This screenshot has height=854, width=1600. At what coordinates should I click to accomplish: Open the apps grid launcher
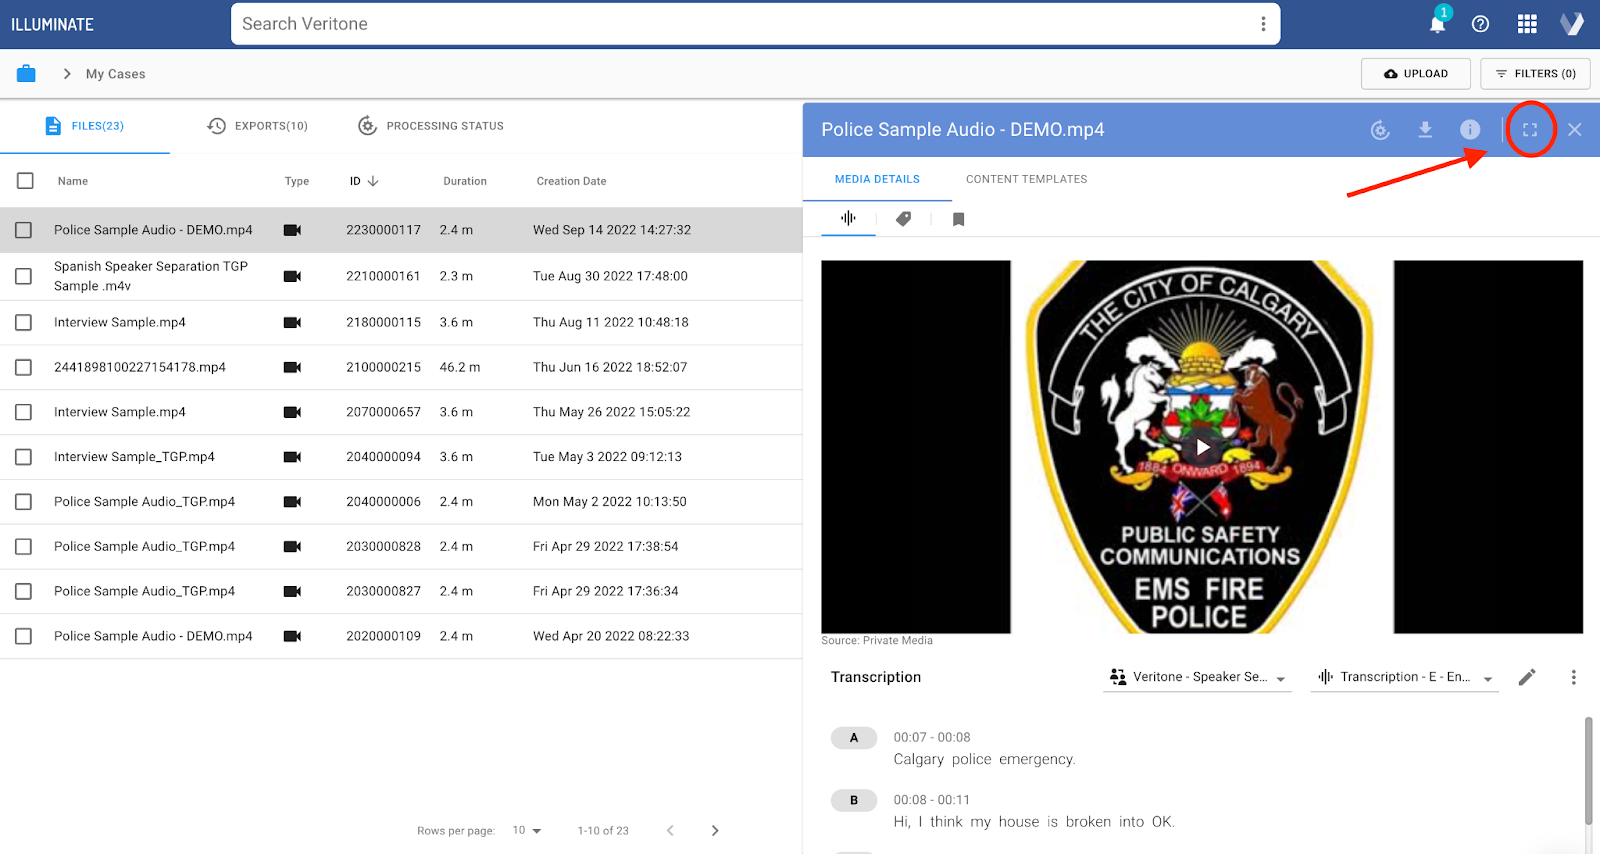[1527, 24]
